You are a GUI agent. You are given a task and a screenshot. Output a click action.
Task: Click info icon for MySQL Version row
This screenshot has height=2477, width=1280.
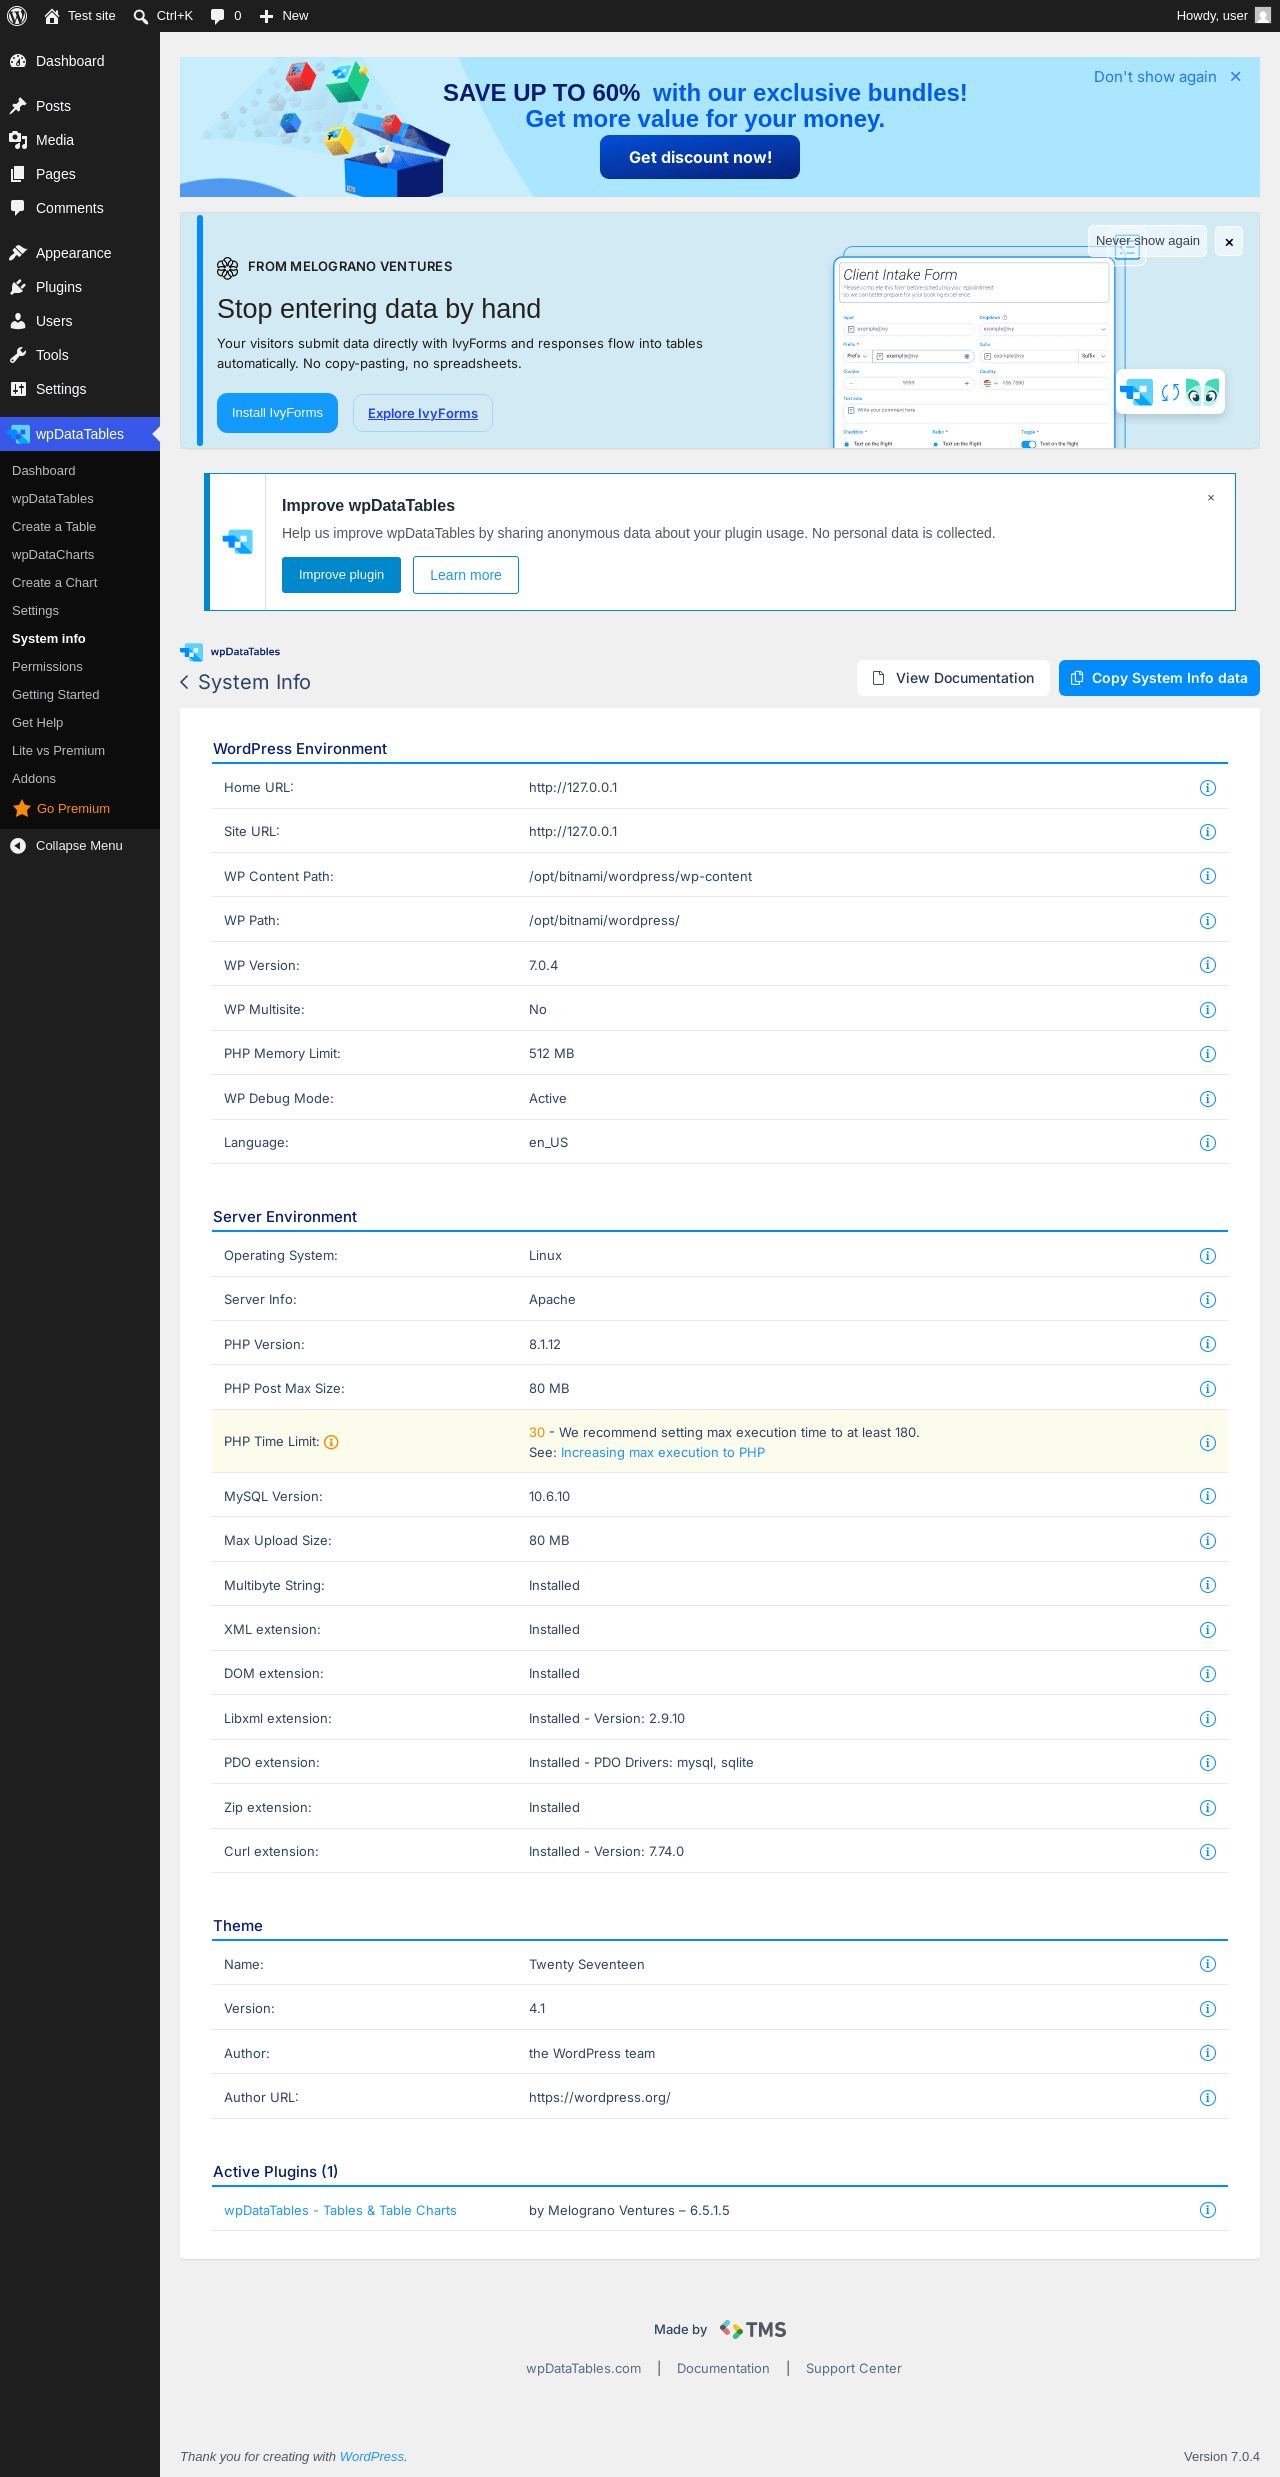coord(1208,1496)
